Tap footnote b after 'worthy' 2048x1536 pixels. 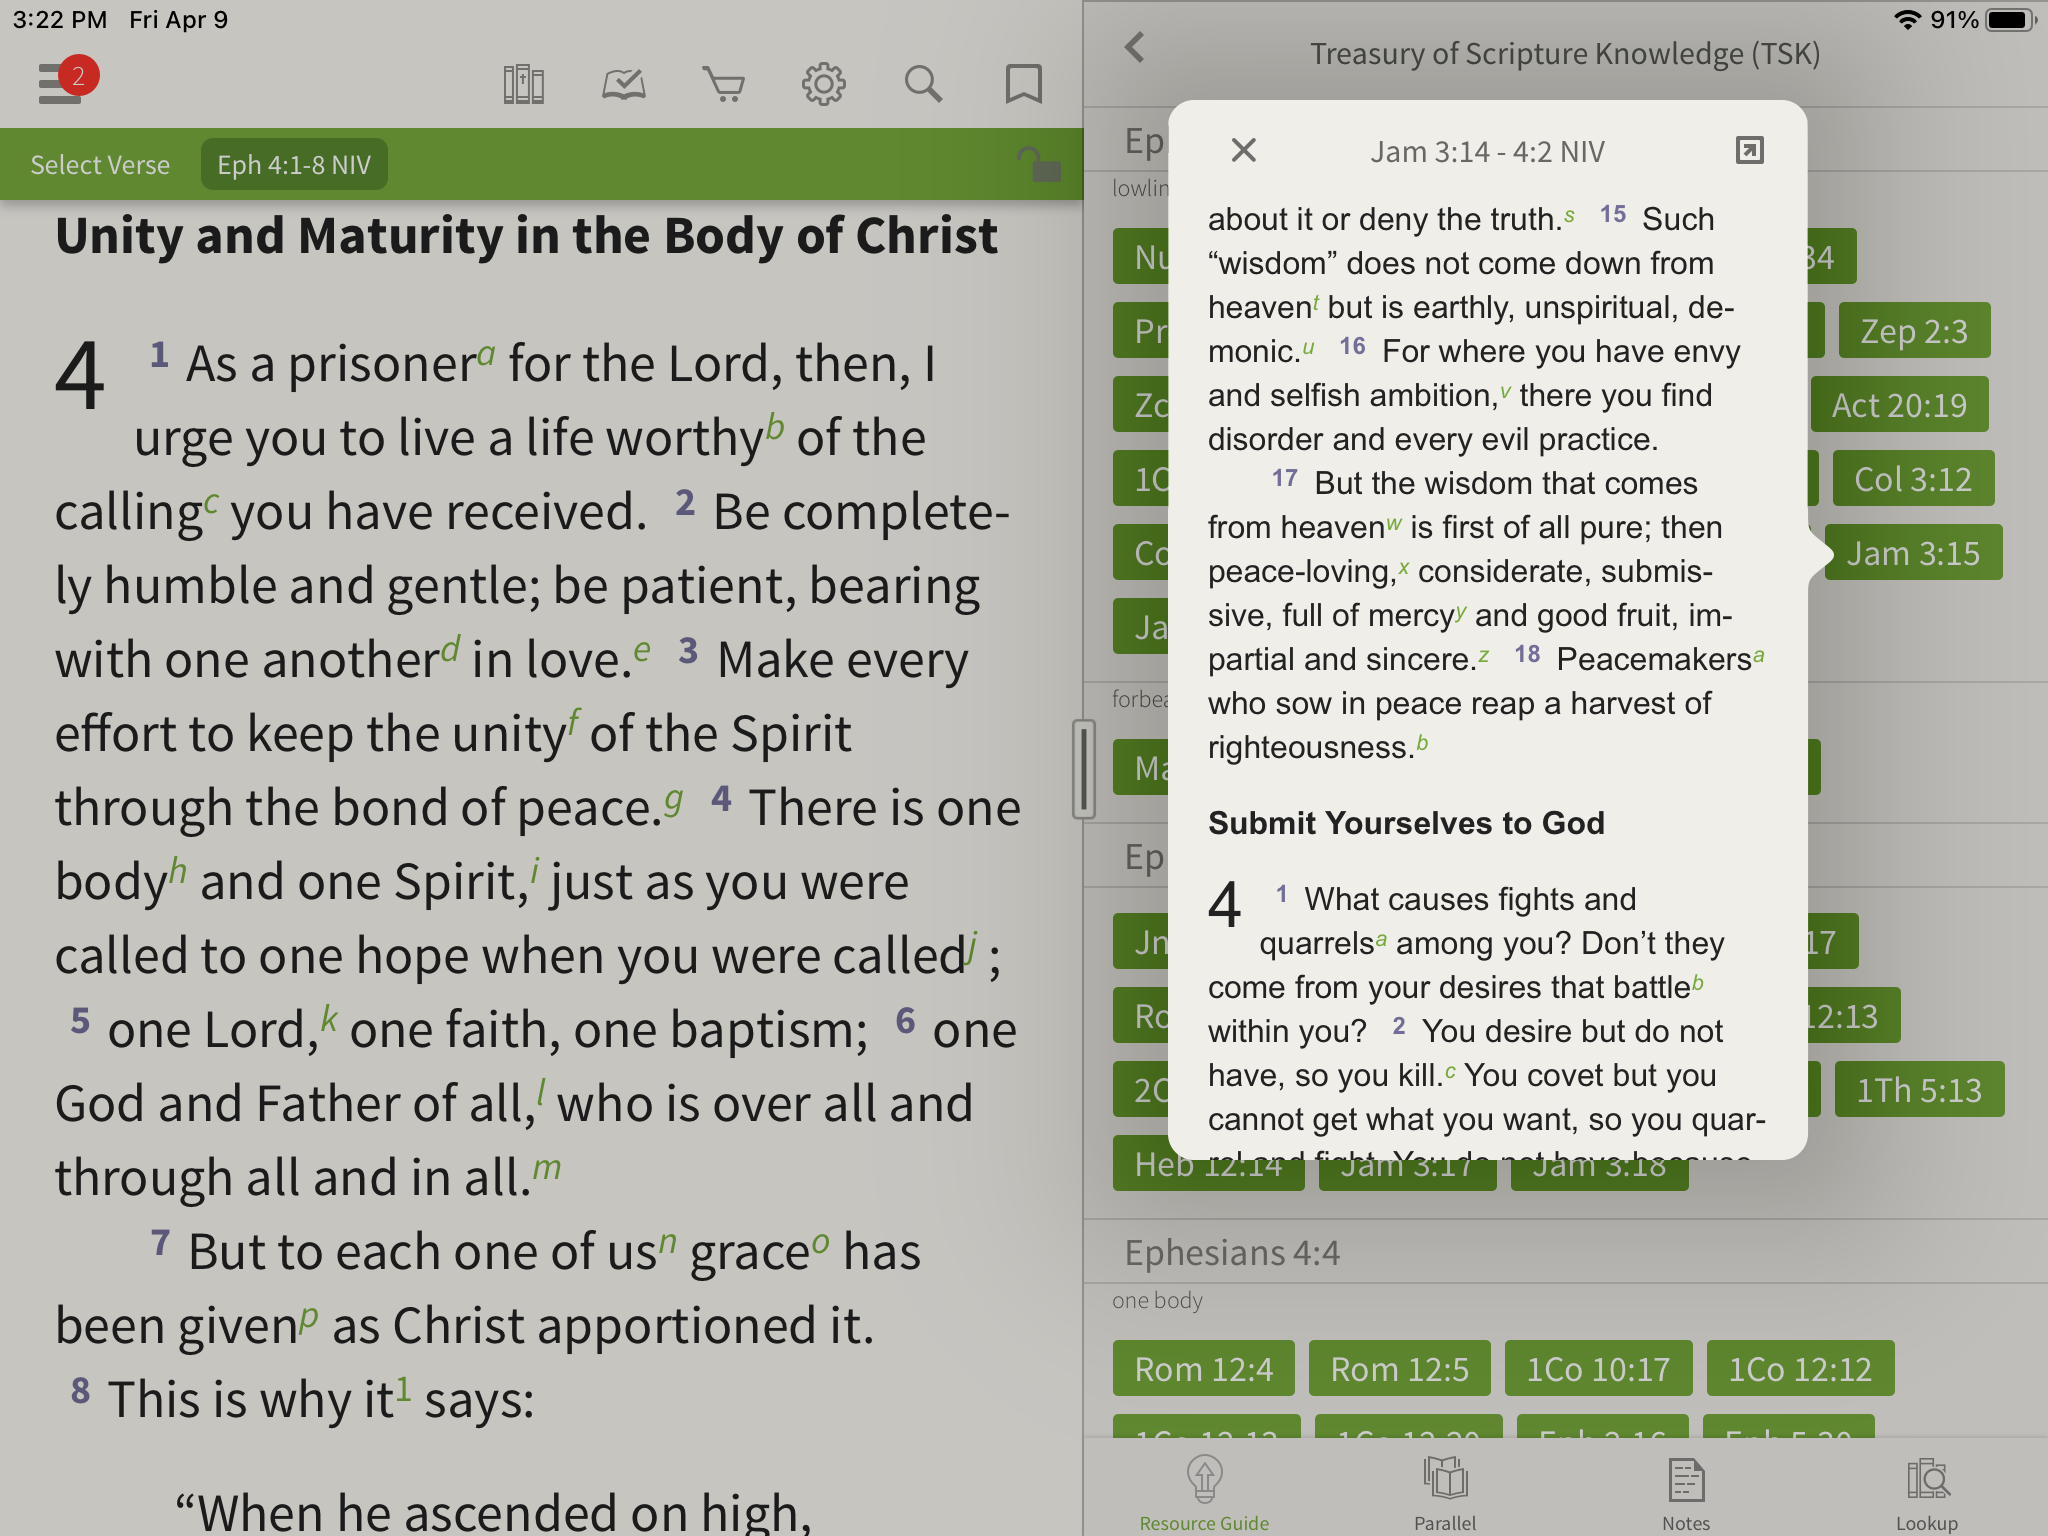pyautogui.click(x=775, y=427)
